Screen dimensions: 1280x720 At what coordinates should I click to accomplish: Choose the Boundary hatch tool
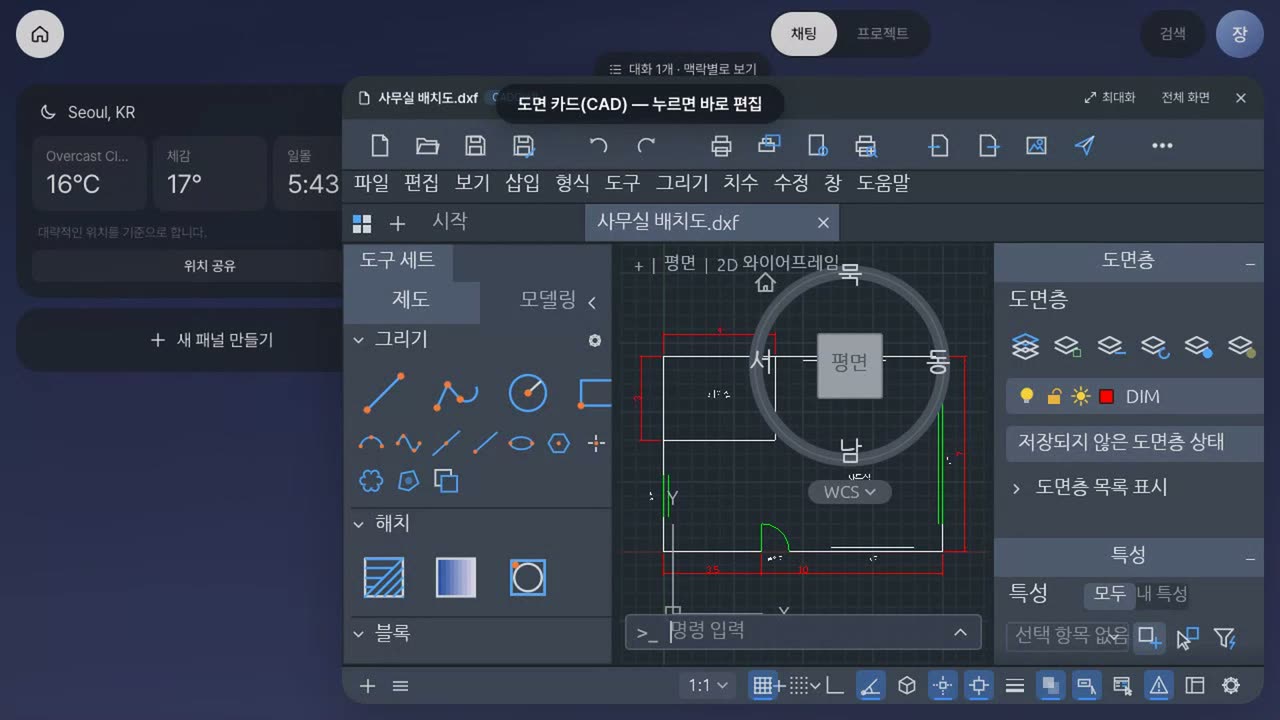528,577
